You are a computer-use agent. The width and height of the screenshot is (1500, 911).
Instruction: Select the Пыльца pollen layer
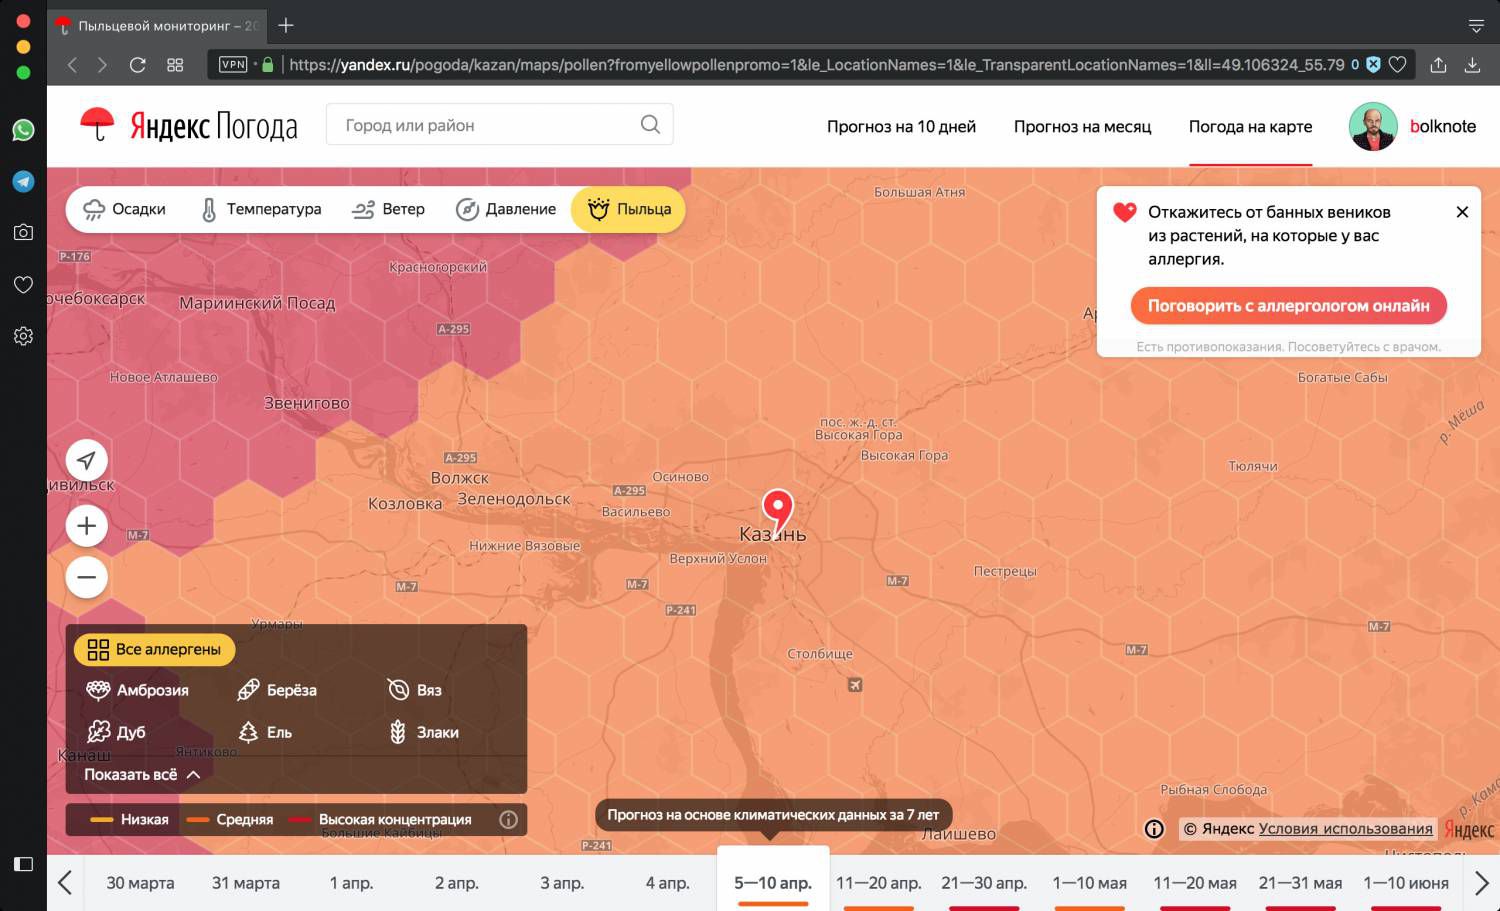[x=629, y=209]
